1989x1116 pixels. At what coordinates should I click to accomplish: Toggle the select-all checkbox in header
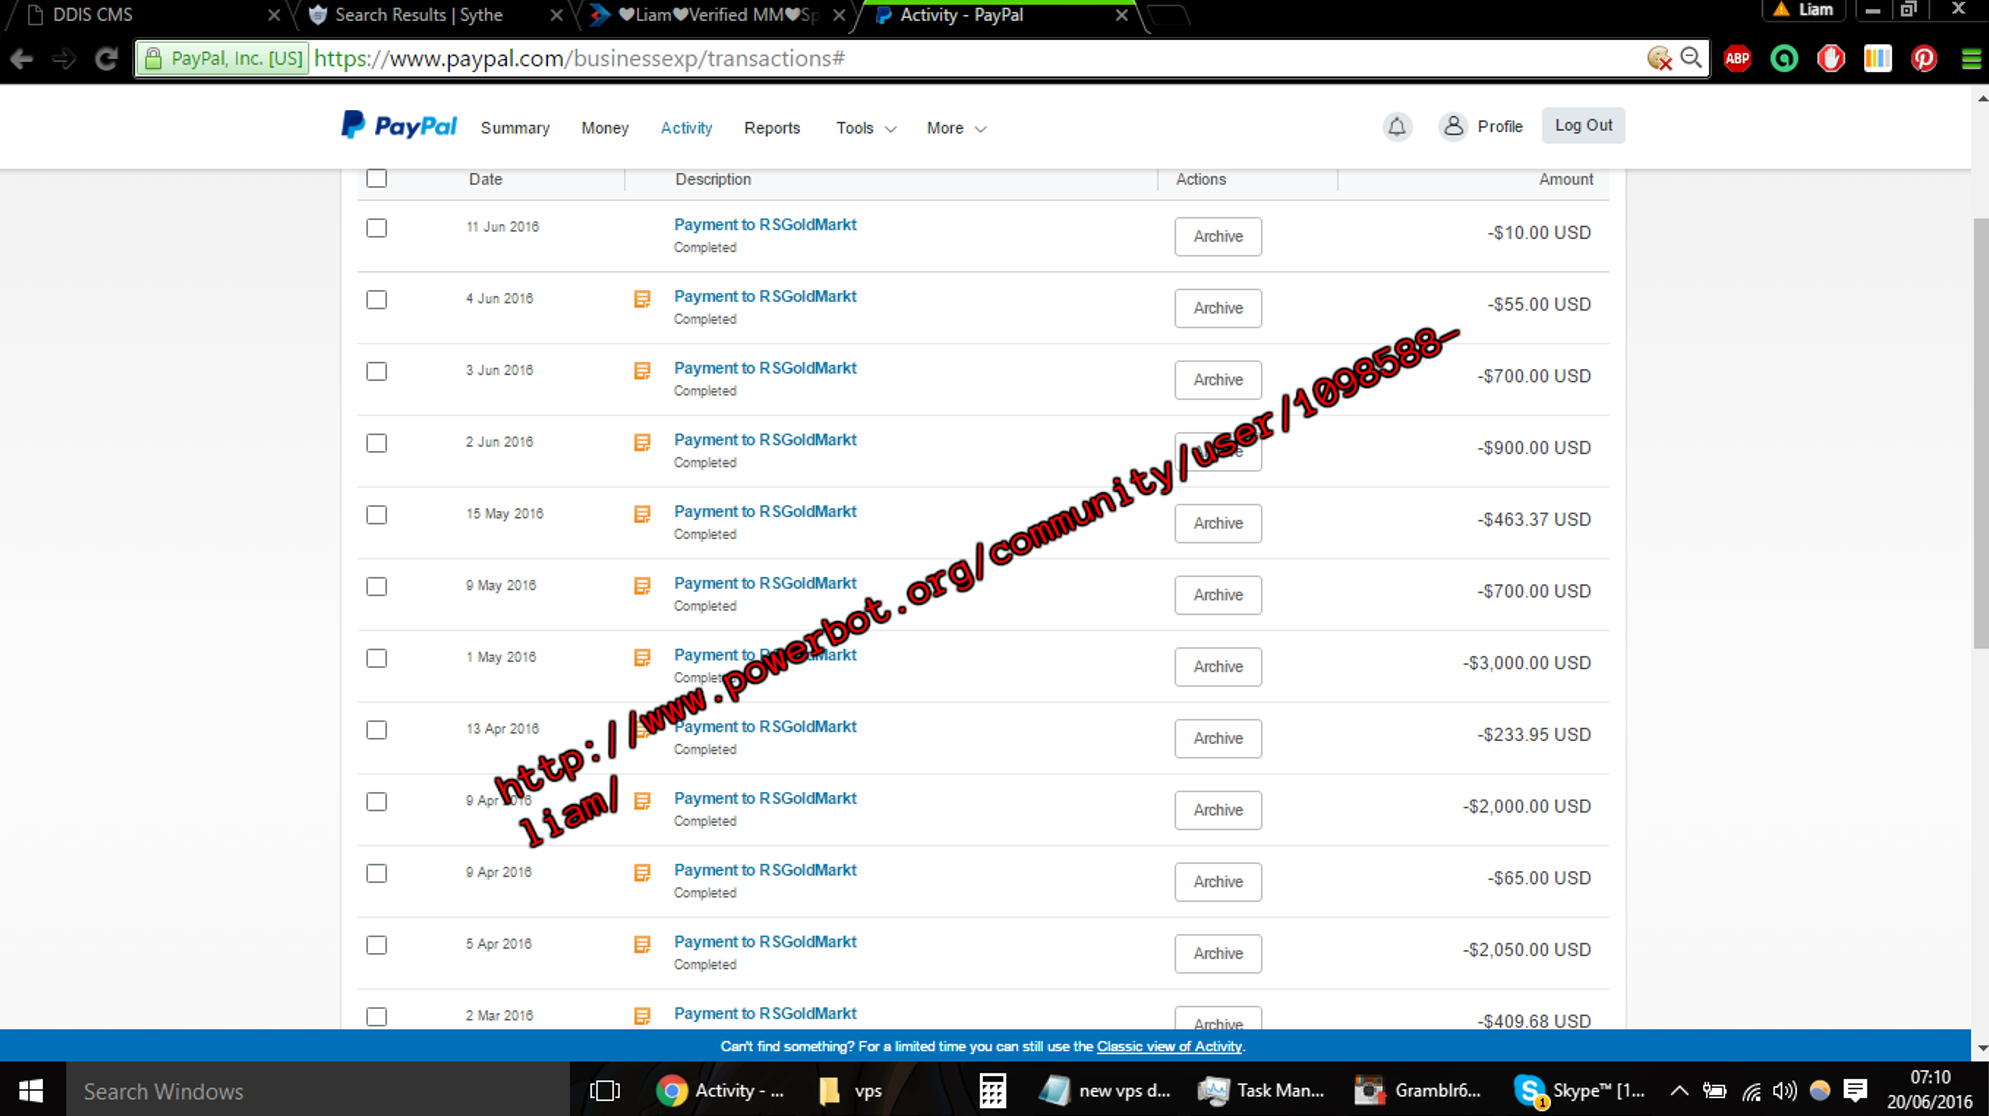click(377, 178)
